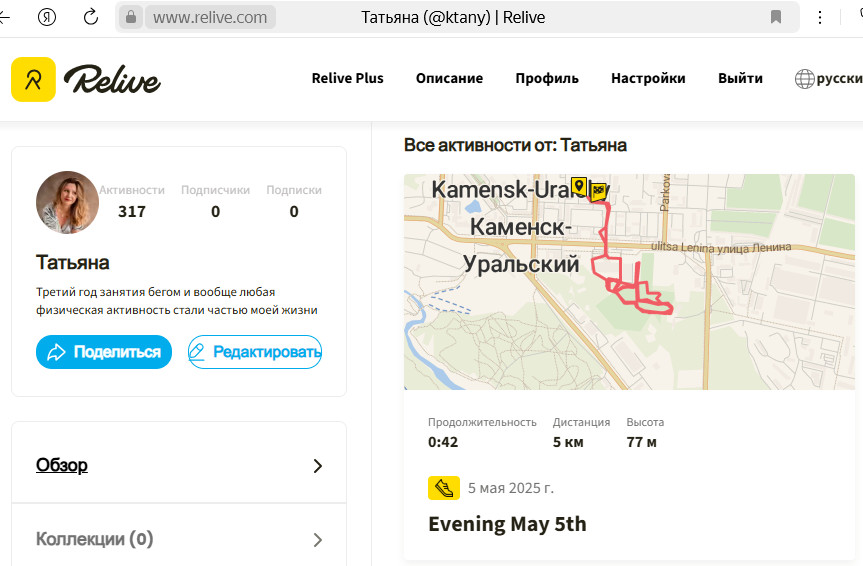Open the Evening May 5th activity title
Viewport: 863px width, 566px height.
click(507, 524)
